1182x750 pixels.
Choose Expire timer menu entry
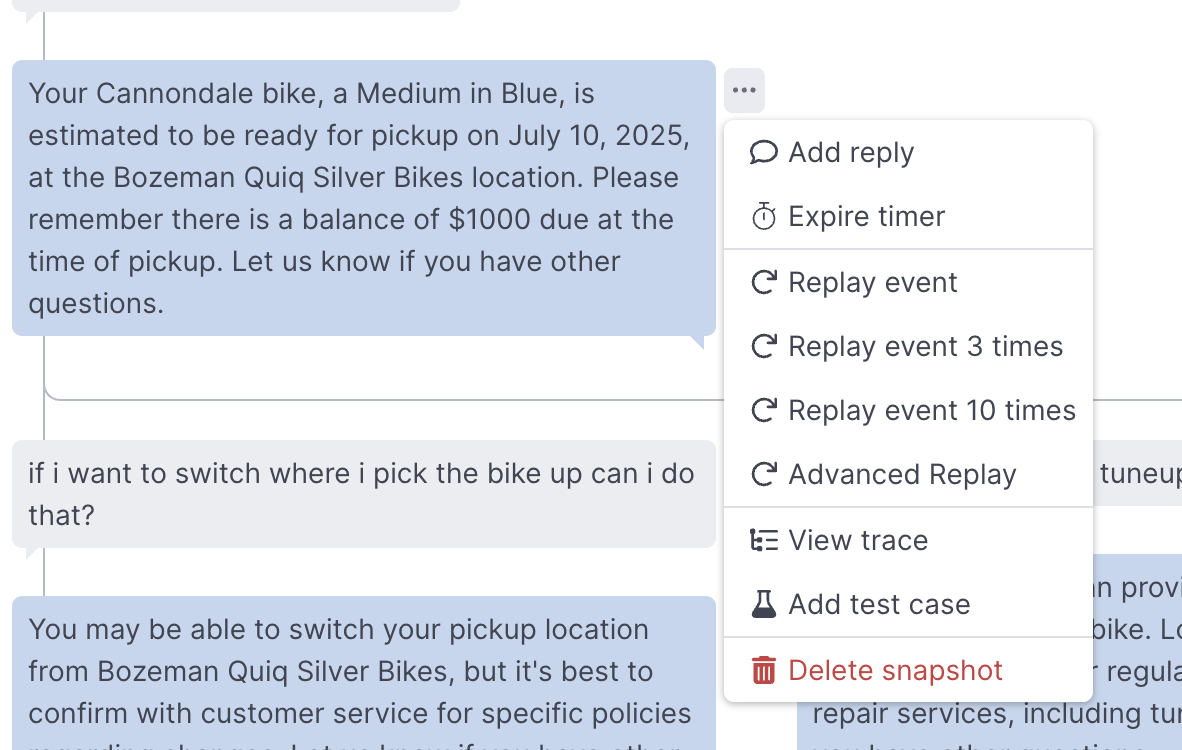pyautogui.click(x=908, y=216)
